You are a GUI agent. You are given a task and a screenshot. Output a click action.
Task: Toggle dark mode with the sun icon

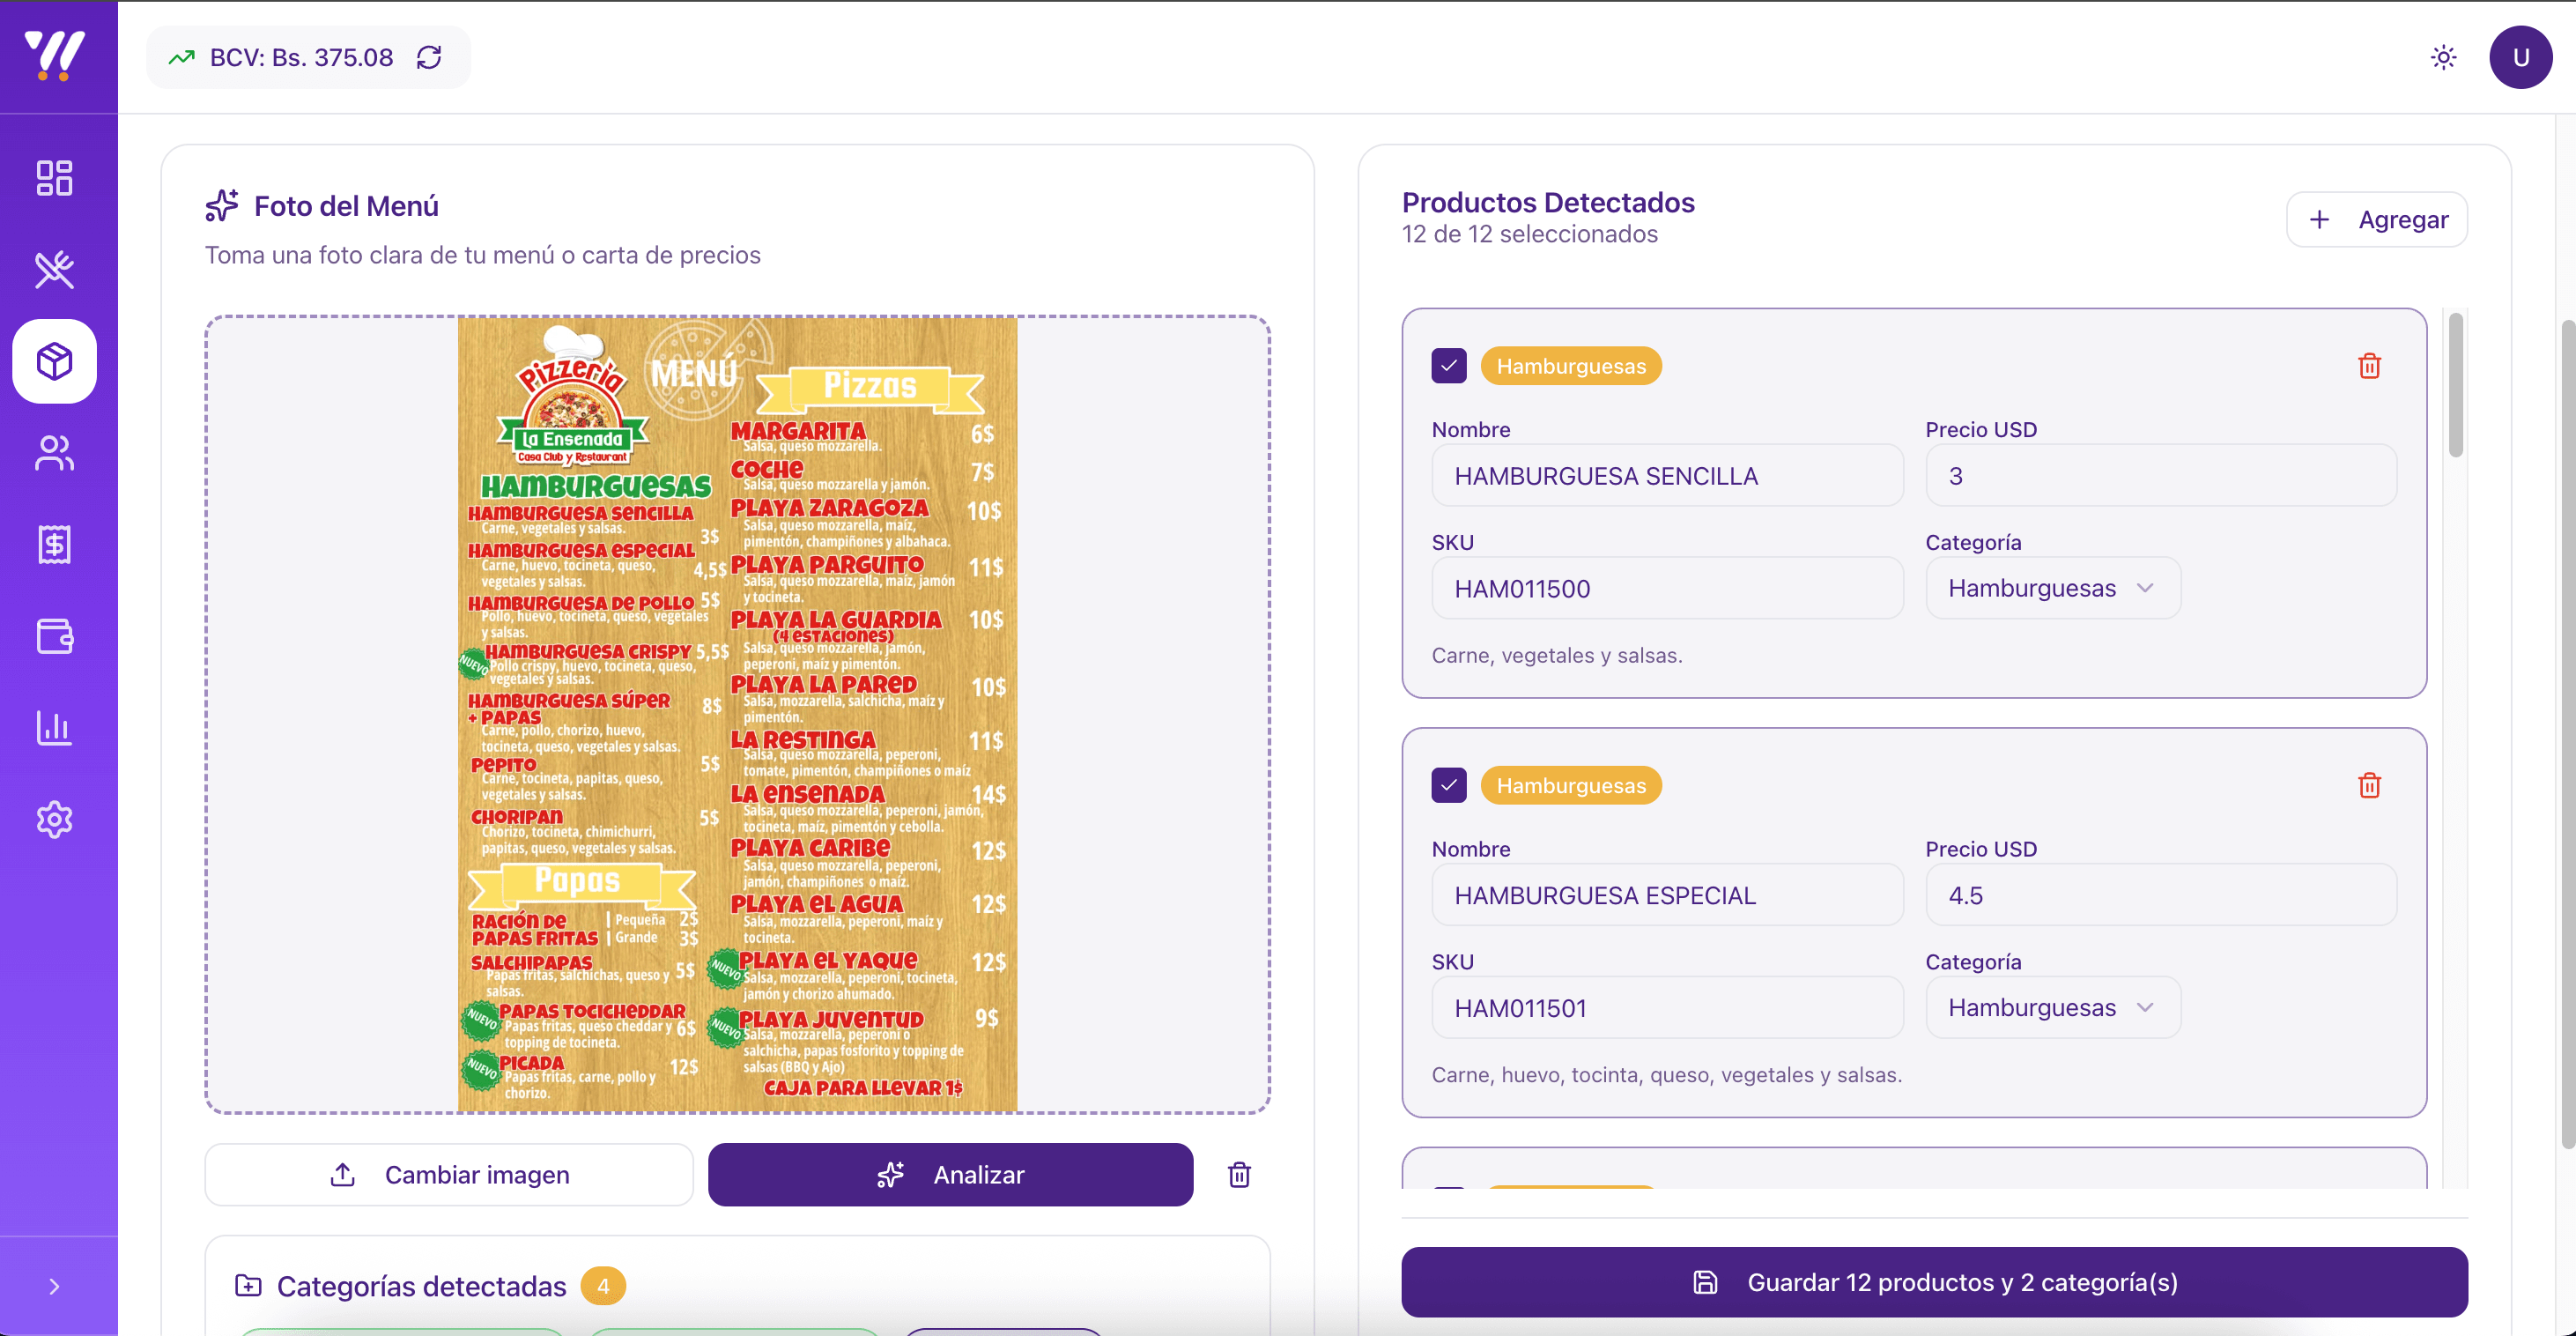[2443, 57]
